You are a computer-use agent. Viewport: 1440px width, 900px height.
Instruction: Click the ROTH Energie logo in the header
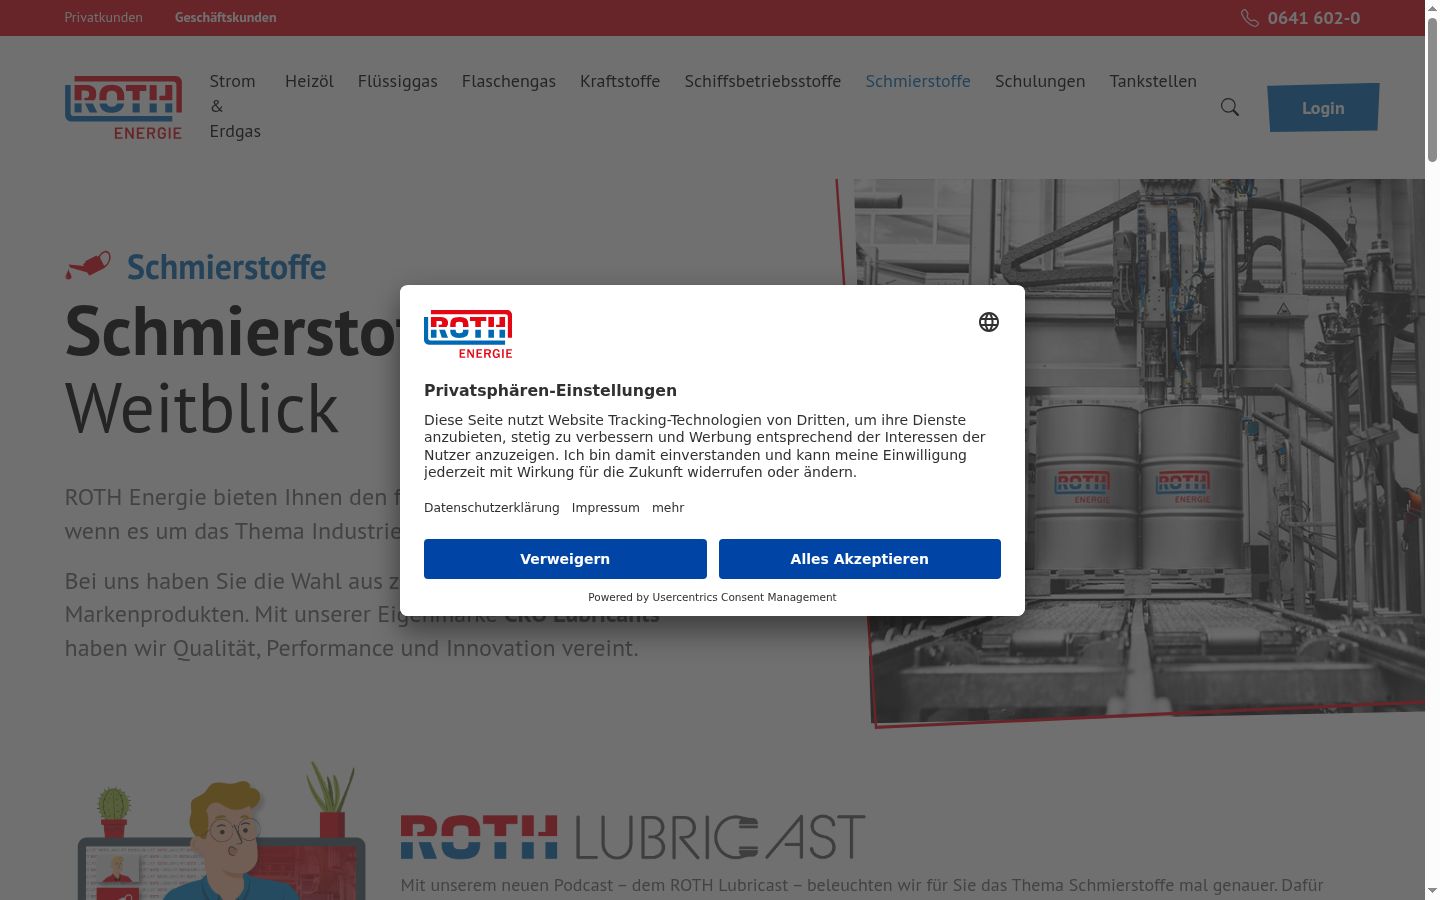(124, 108)
